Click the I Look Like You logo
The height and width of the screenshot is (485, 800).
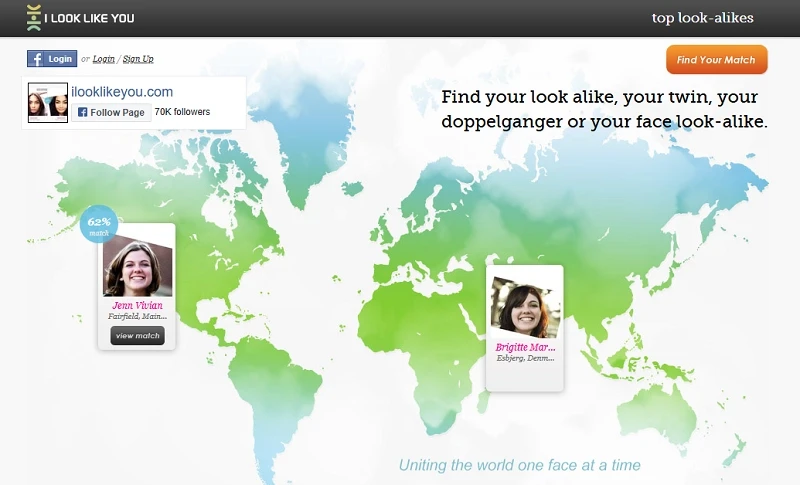click(81, 18)
